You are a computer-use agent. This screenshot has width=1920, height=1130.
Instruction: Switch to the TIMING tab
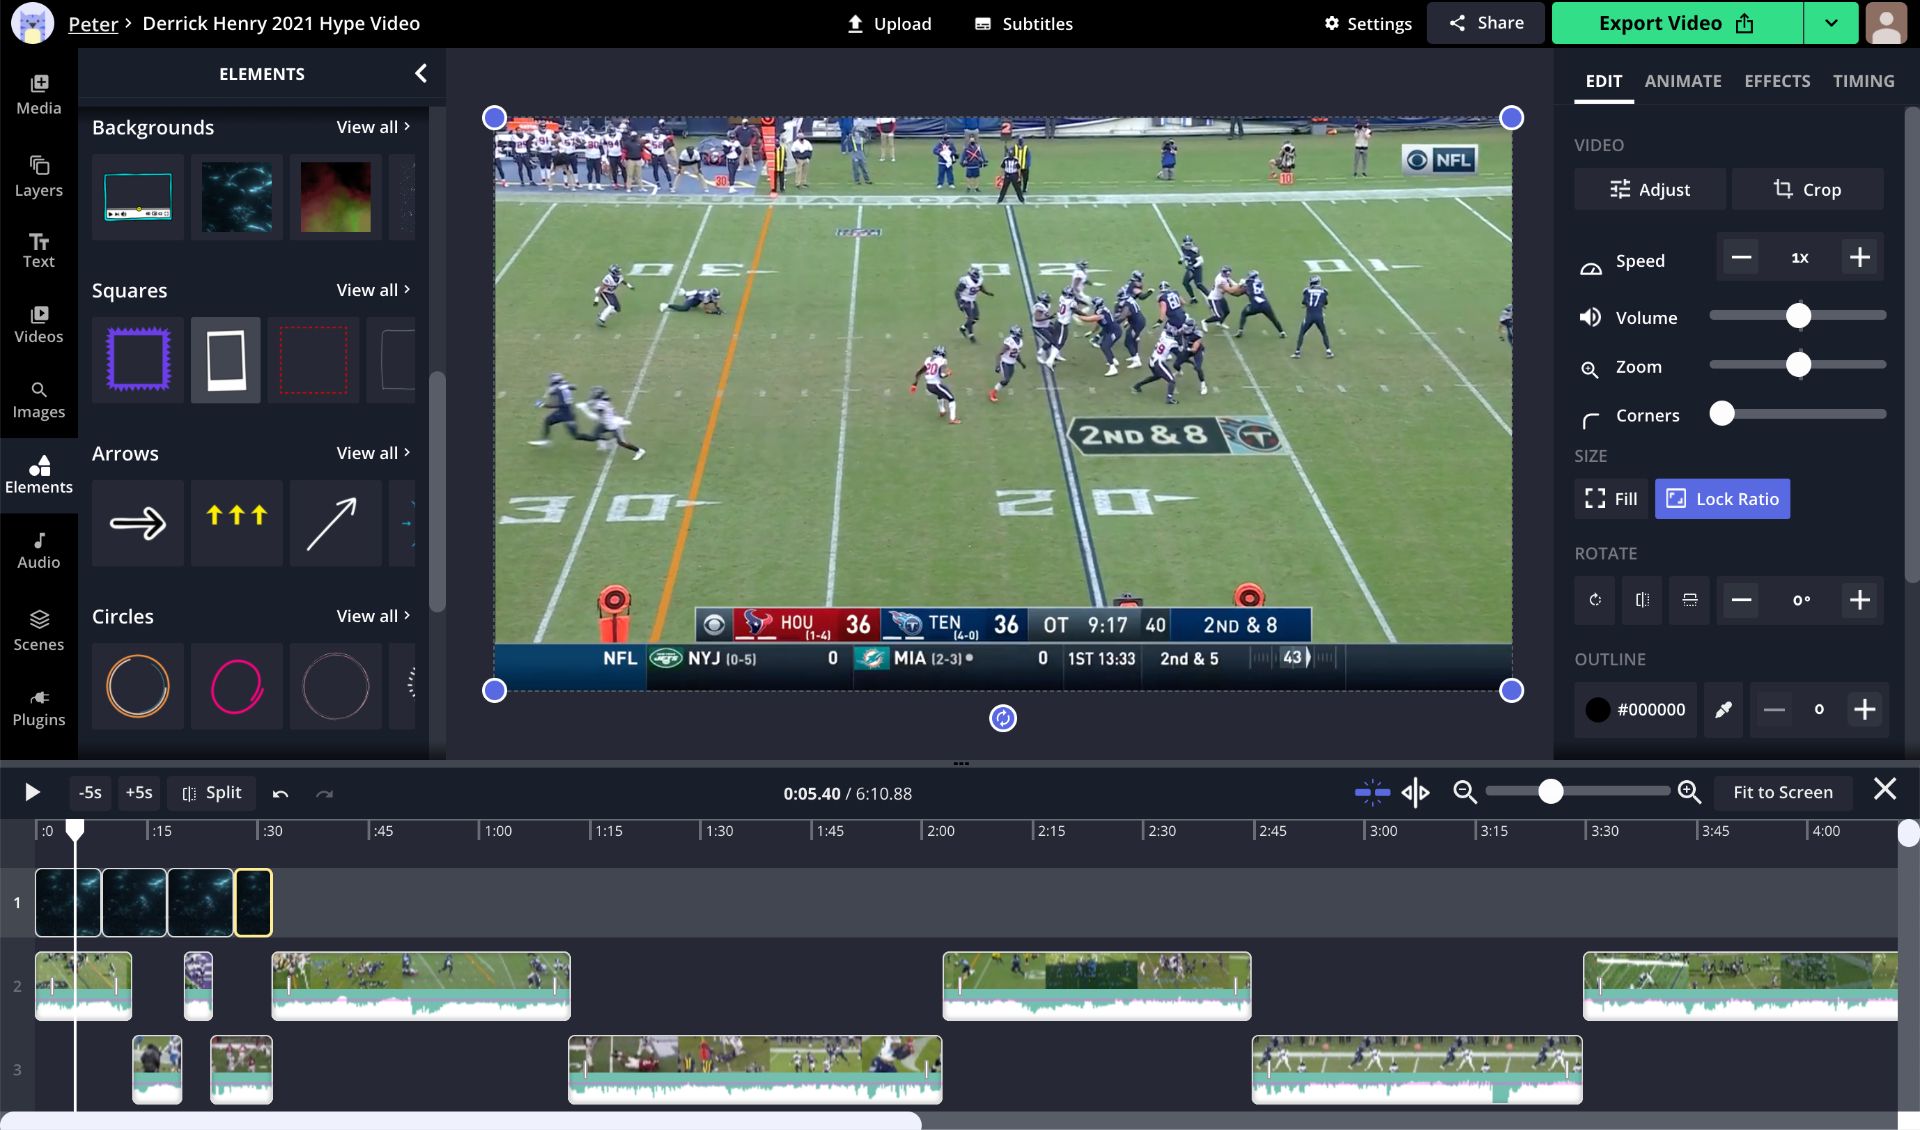pos(1863,81)
